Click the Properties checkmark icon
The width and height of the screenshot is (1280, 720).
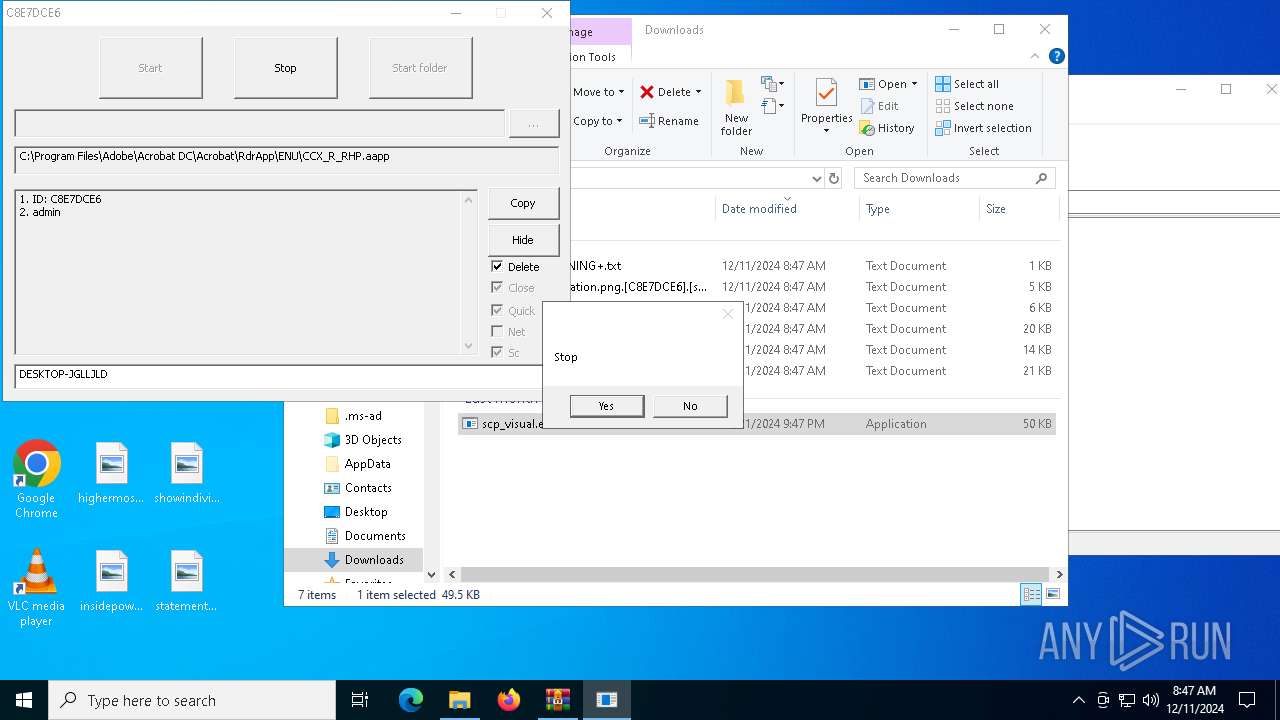click(x=826, y=93)
